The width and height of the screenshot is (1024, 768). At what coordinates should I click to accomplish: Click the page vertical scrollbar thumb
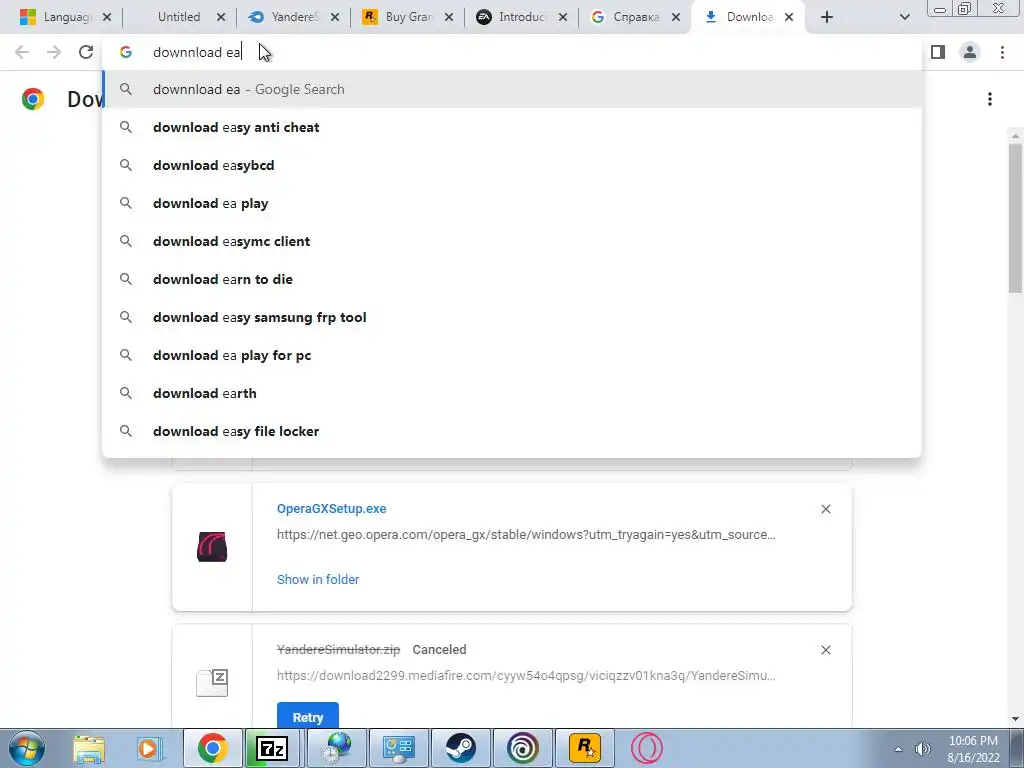click(x=1015, y=217)
